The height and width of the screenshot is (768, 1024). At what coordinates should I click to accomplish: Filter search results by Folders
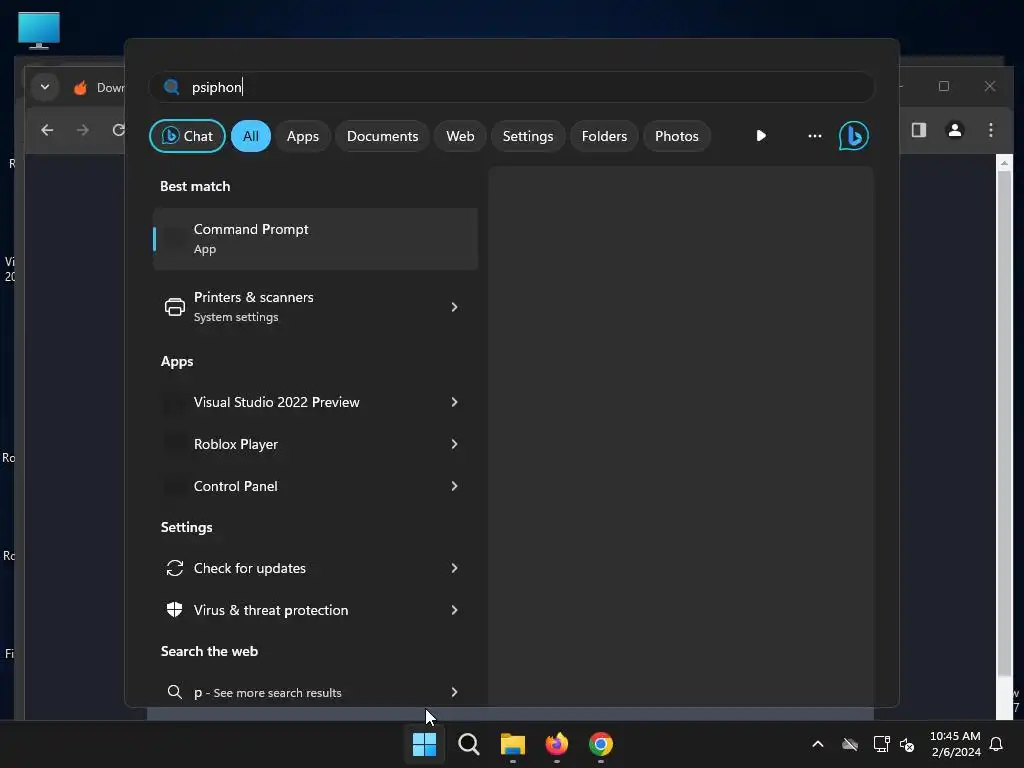pyautogui.click(x=604, y=136)
